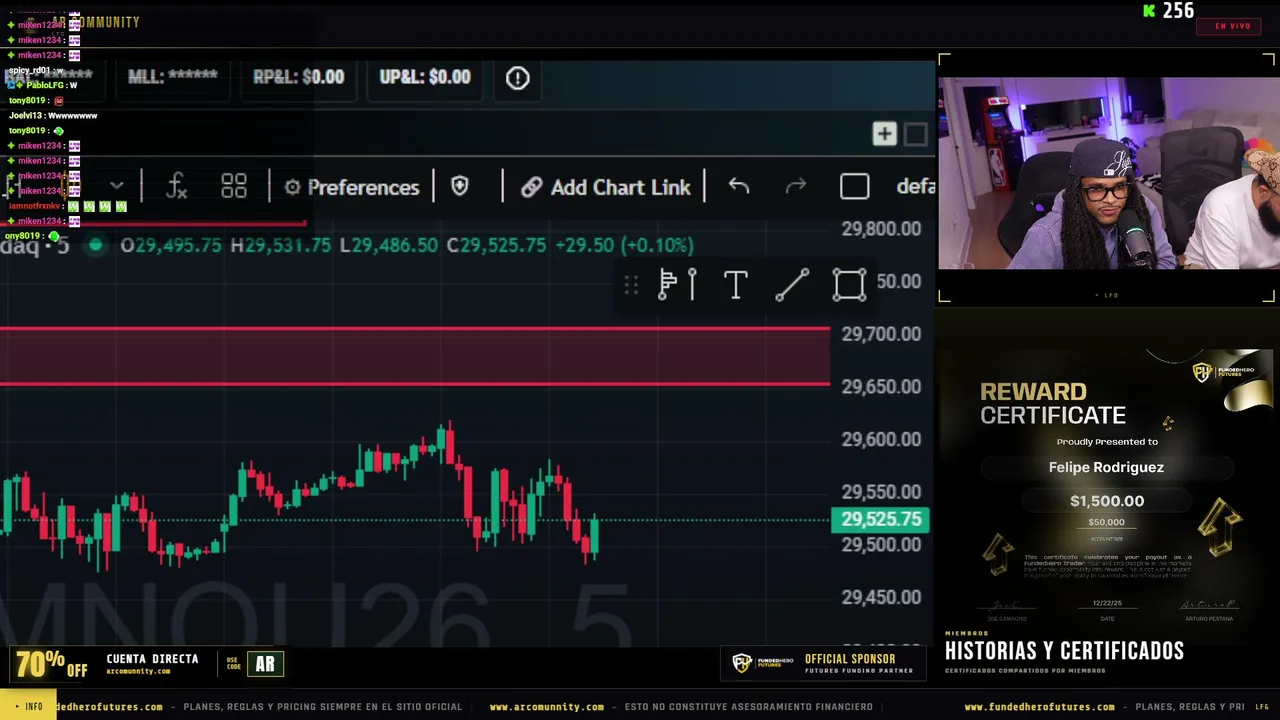Open the four-squares layout grid icon
This screenshot has height=720, width=1280.
(x=234, y=187)
